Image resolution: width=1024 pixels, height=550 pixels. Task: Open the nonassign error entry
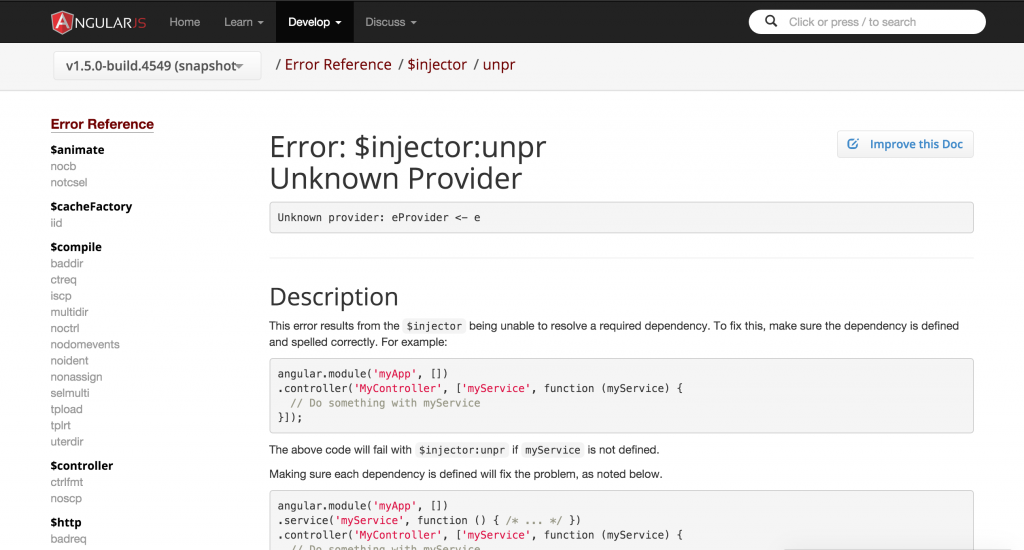point(76,377)
